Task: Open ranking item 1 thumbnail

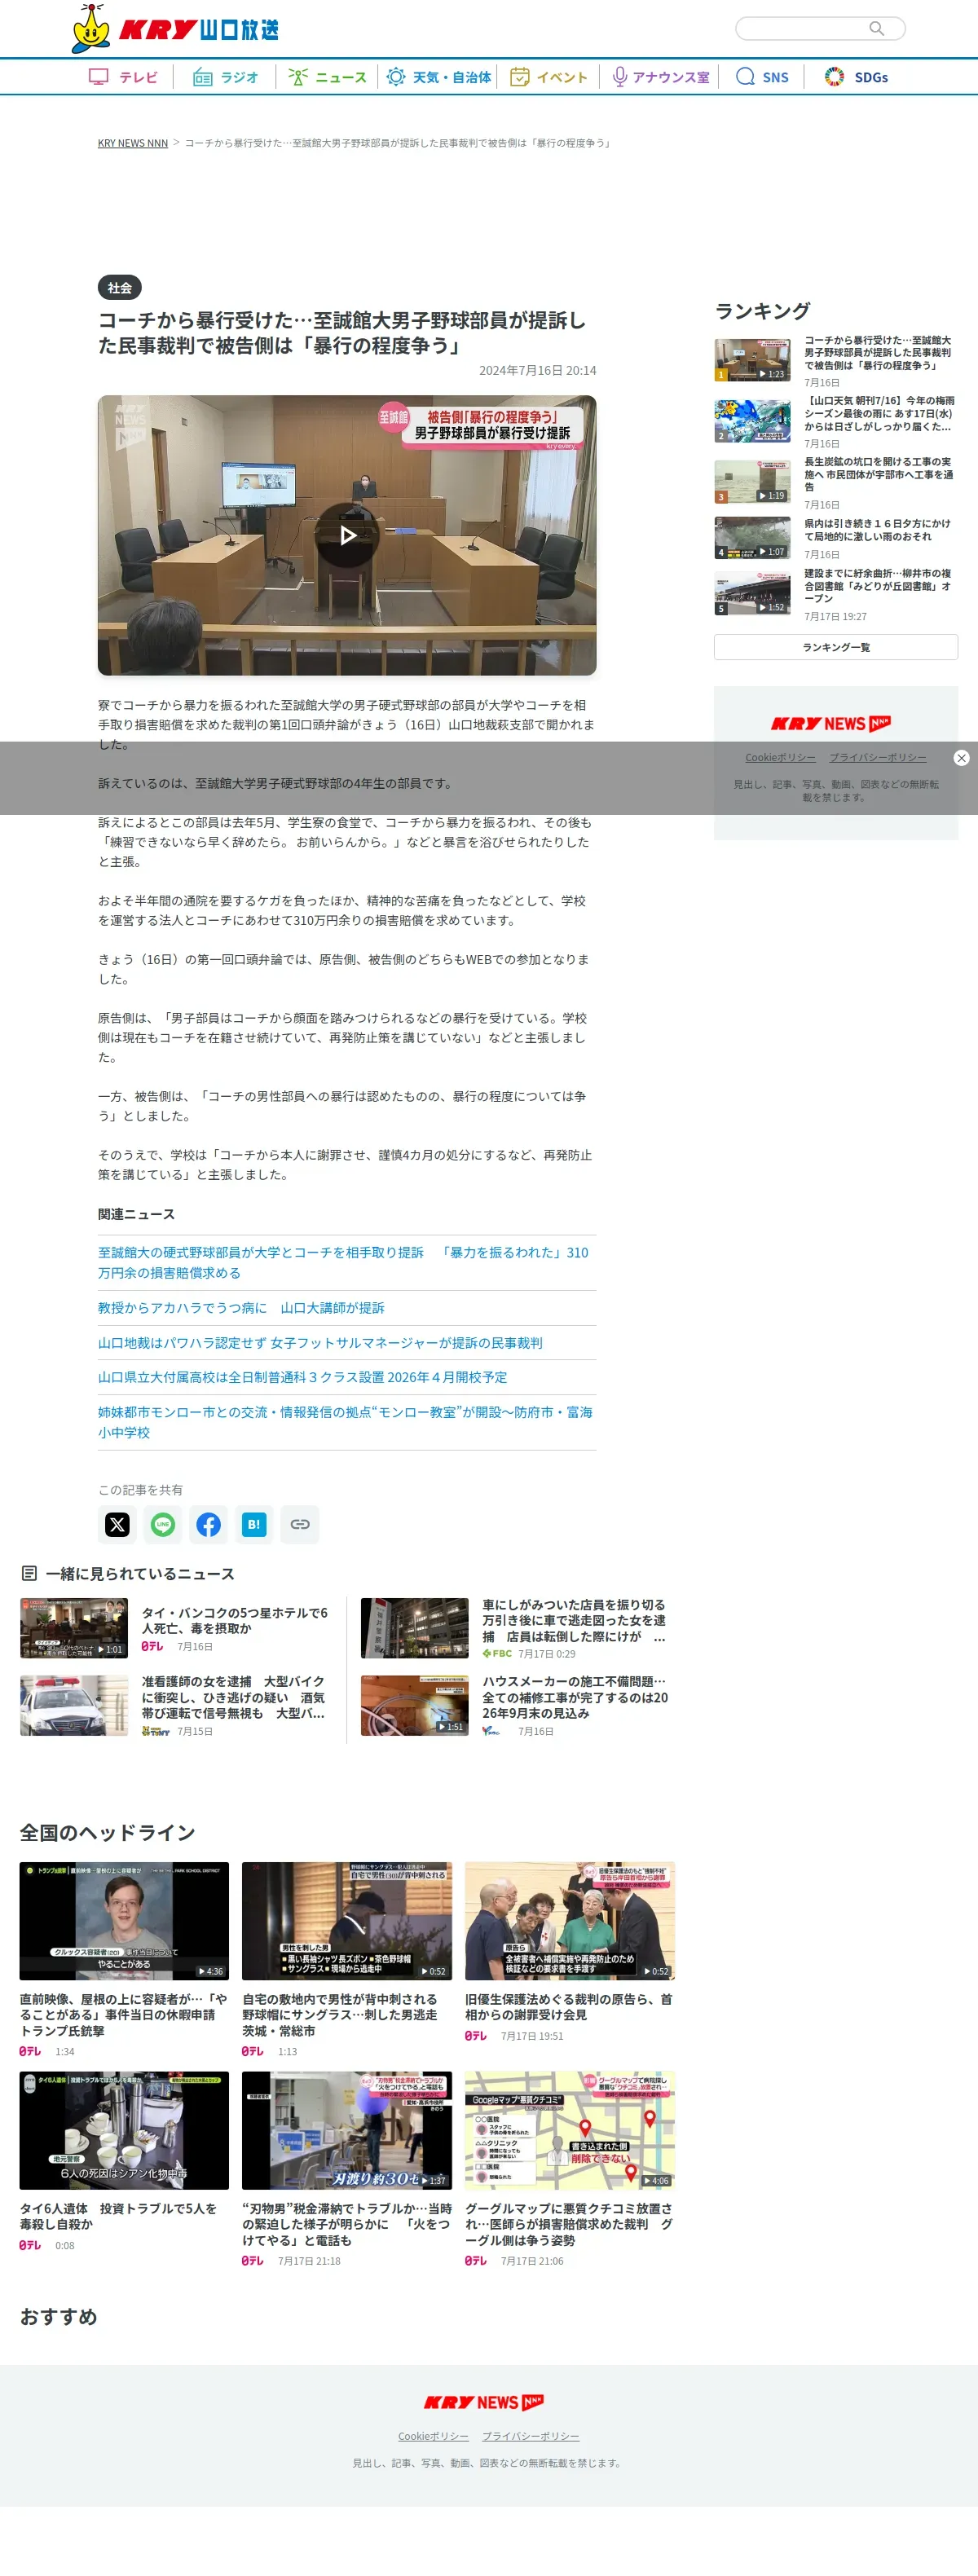Action: 752,360
